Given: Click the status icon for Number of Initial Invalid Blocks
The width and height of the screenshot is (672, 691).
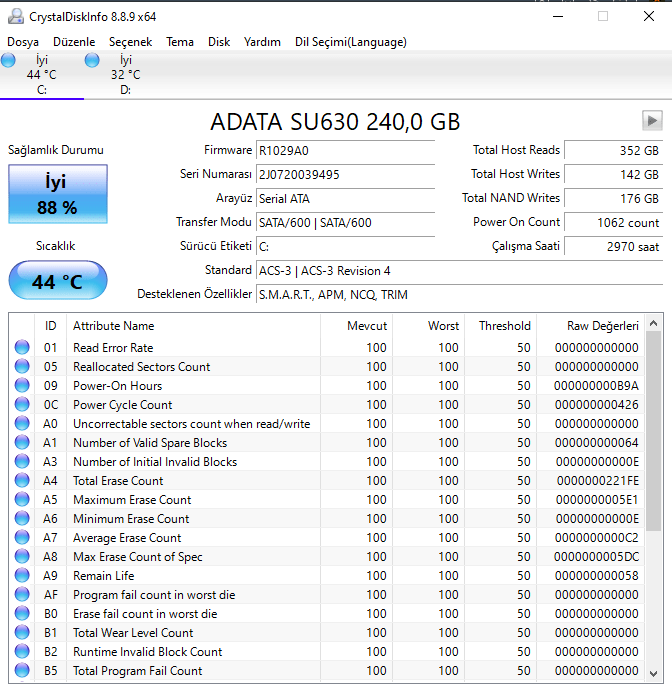Looking at the screenshot, I should click(22, 461).
